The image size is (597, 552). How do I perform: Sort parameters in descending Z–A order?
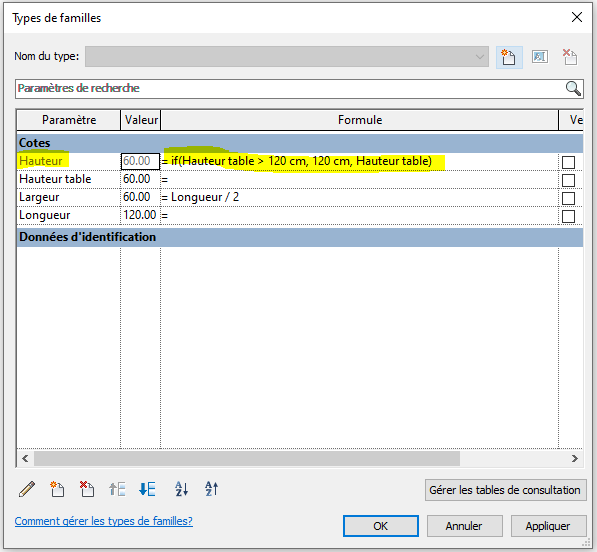point(212,489)
